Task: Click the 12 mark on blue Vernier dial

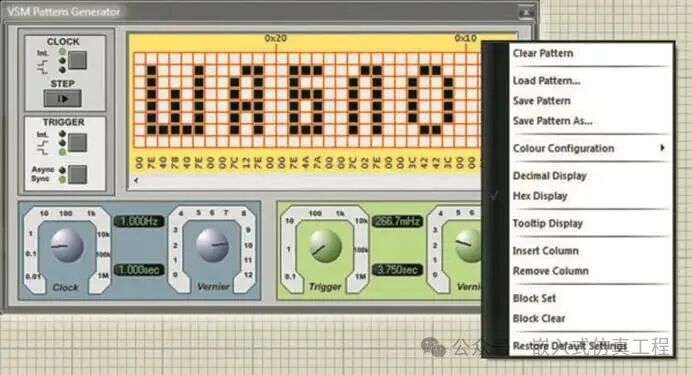Action: point(248,275)
